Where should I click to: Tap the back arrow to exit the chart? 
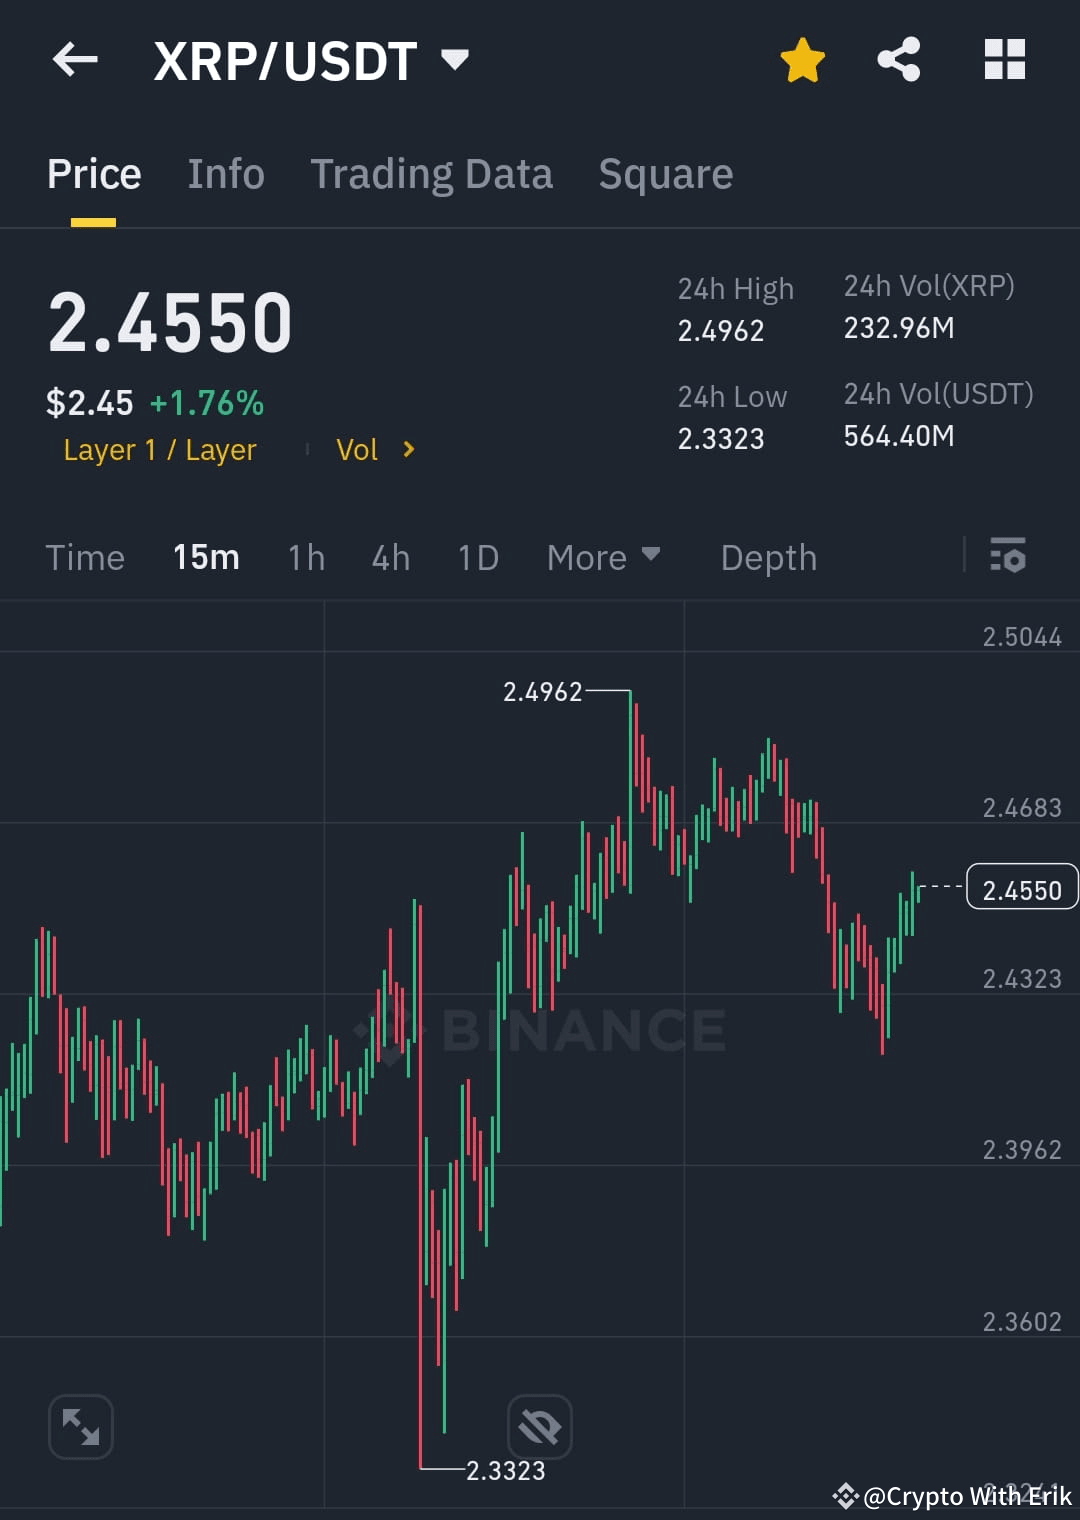75,60
